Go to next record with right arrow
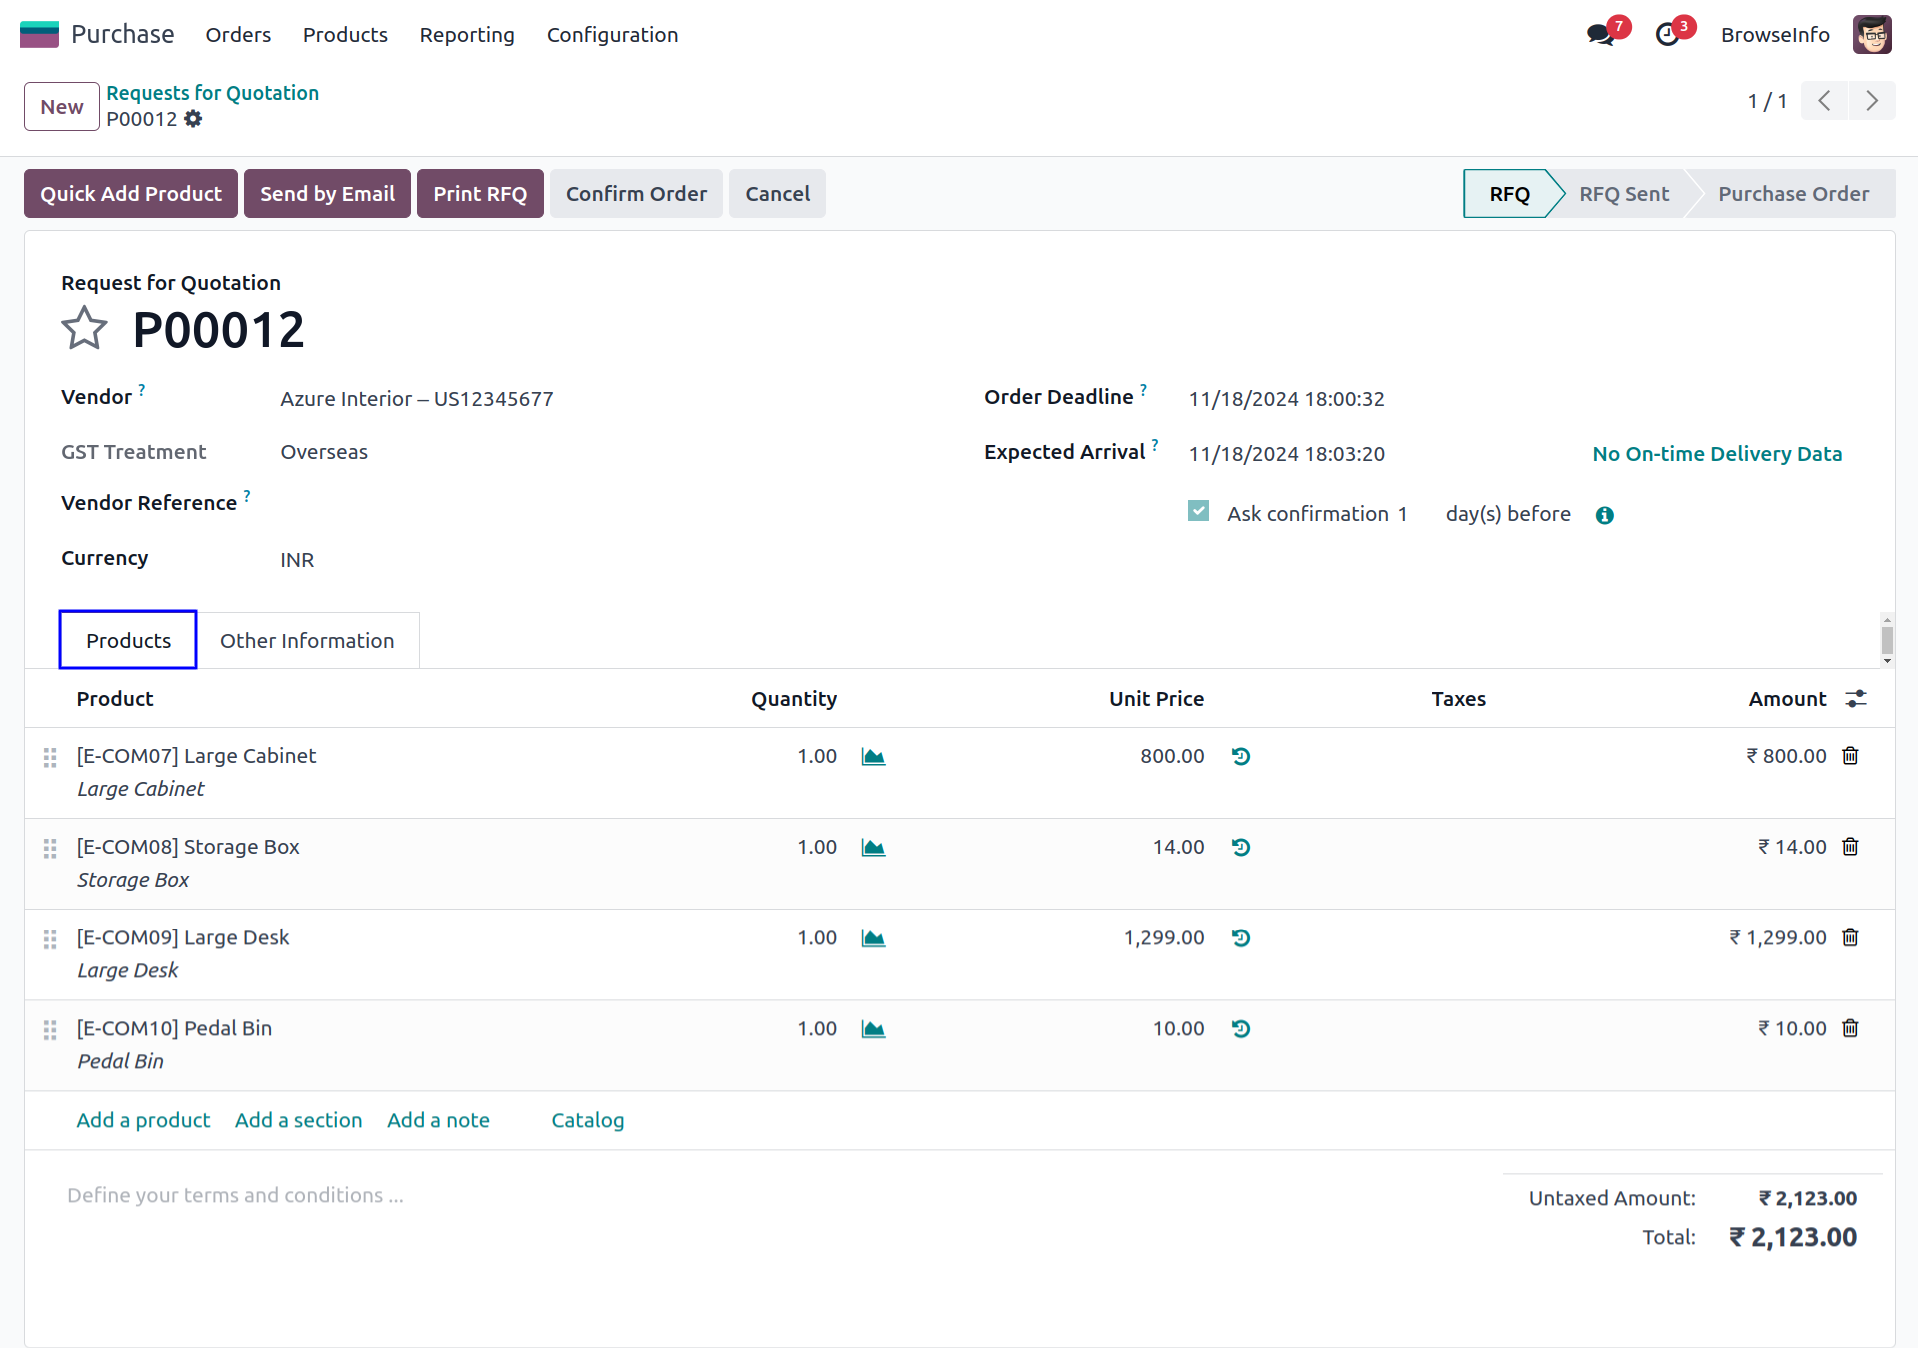The image size is (1918, 1348). 1871,101
